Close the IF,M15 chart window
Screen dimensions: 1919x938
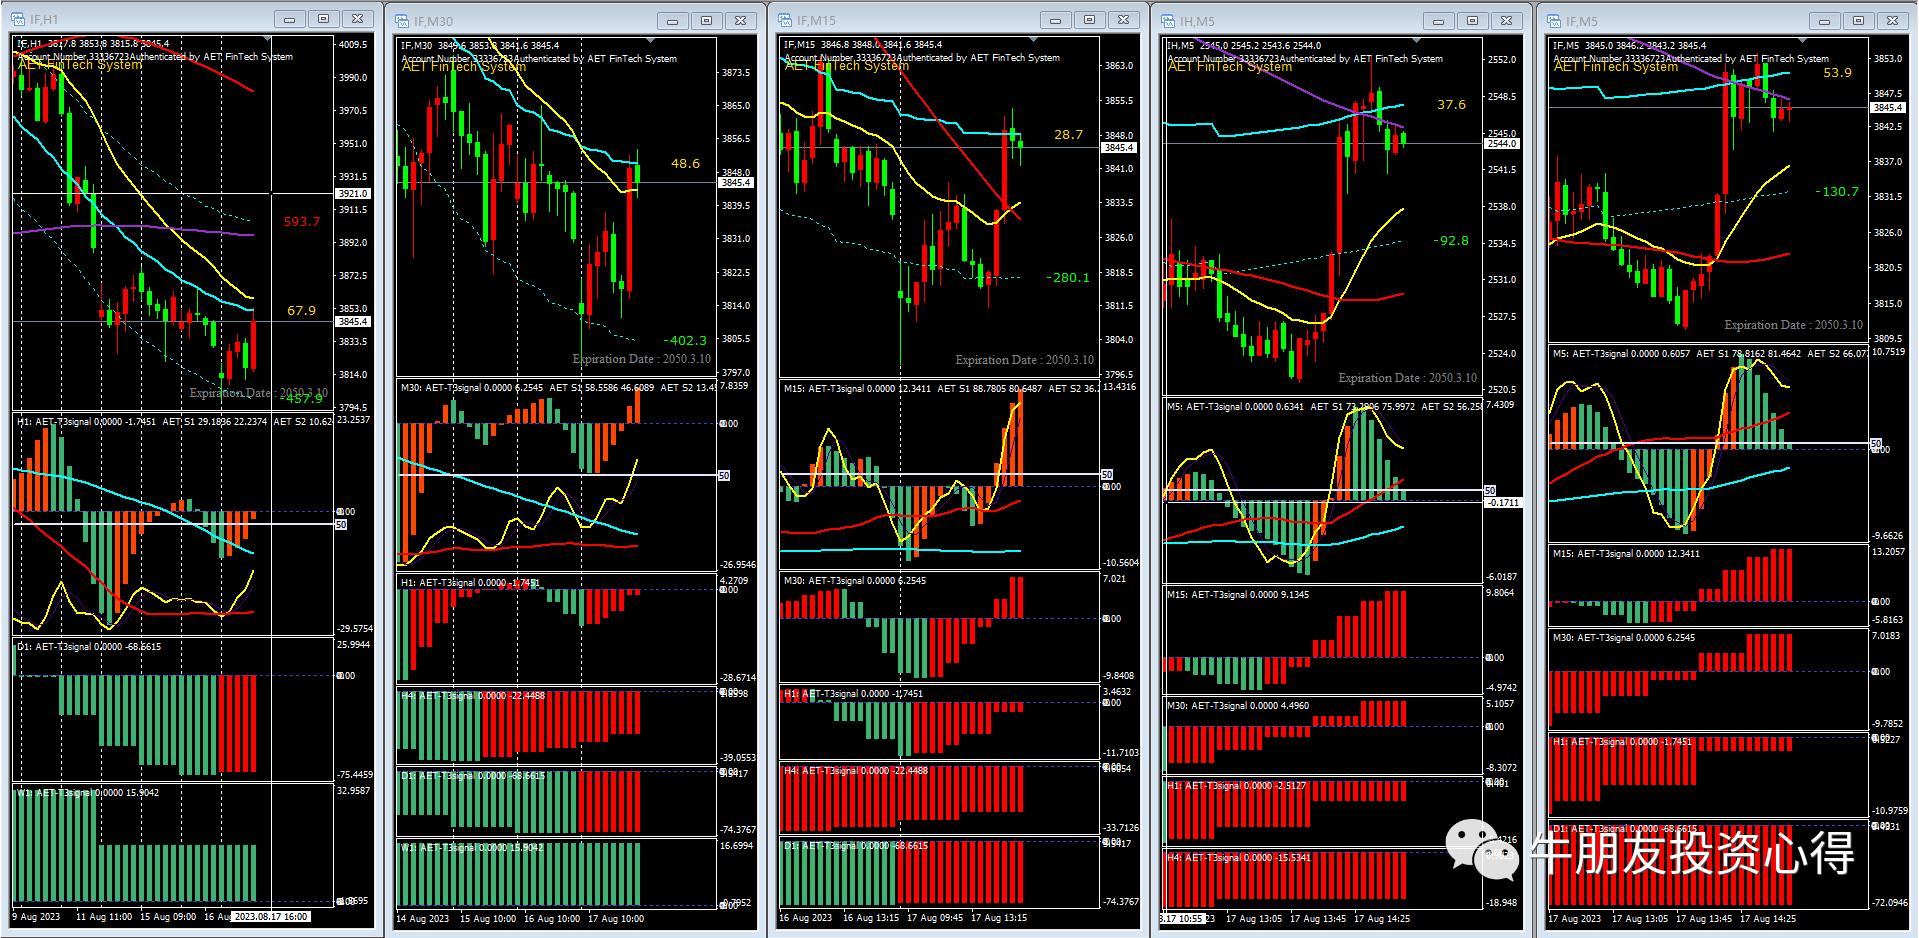[x=1124, y=20]
